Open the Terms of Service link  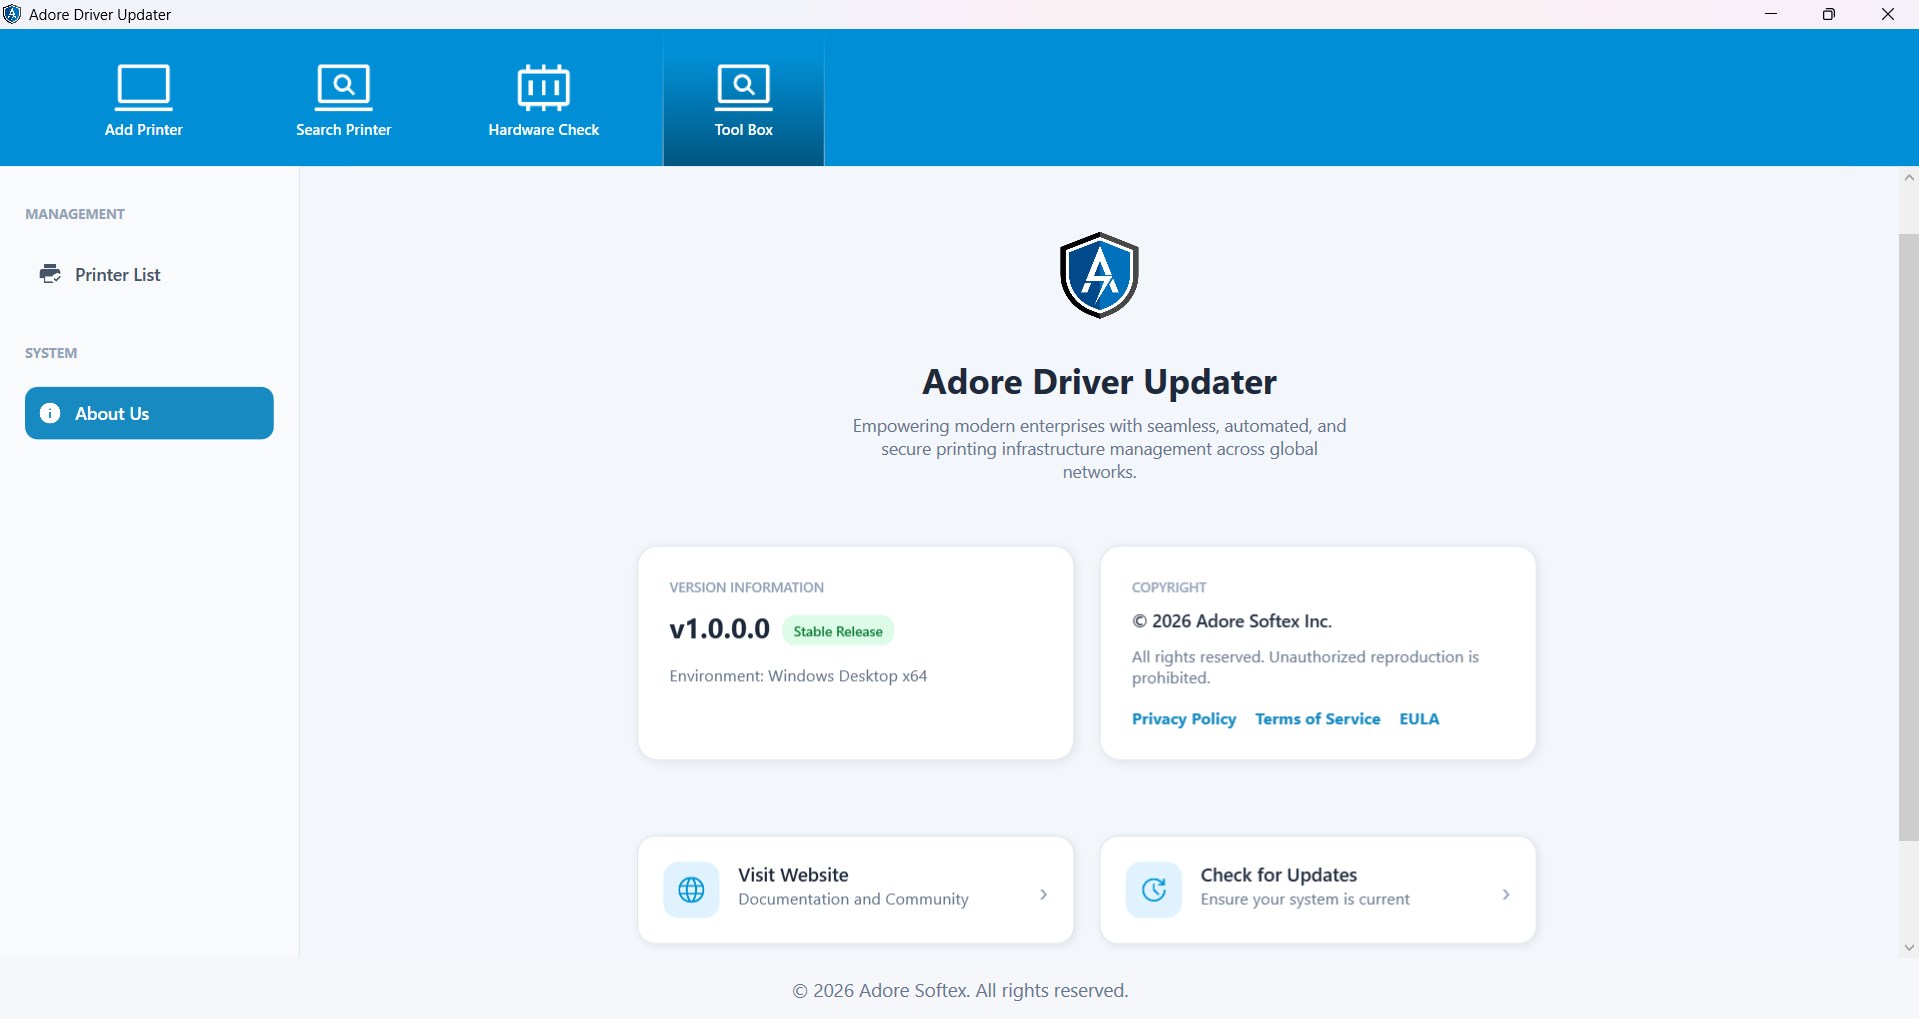1318,719
